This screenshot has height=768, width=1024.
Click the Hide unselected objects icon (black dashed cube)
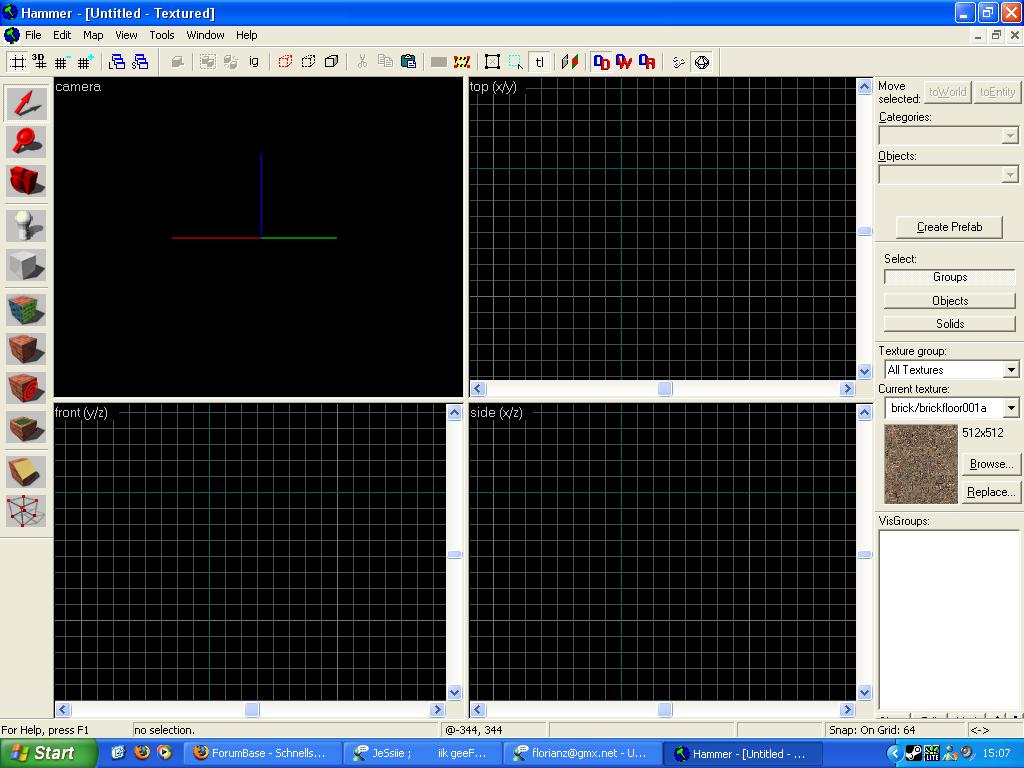[x=308, y=62]
